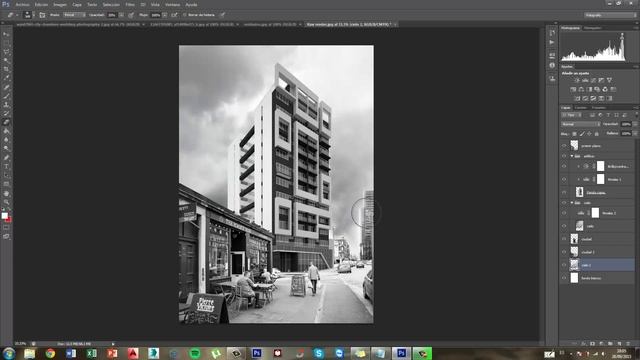Select the Brush tool

[x=6, y=96]
